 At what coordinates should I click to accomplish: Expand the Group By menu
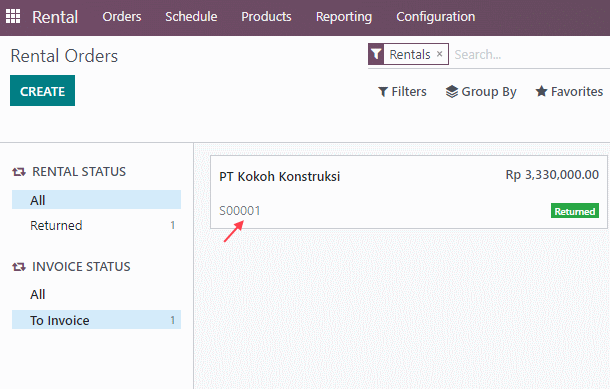[481, 91]
